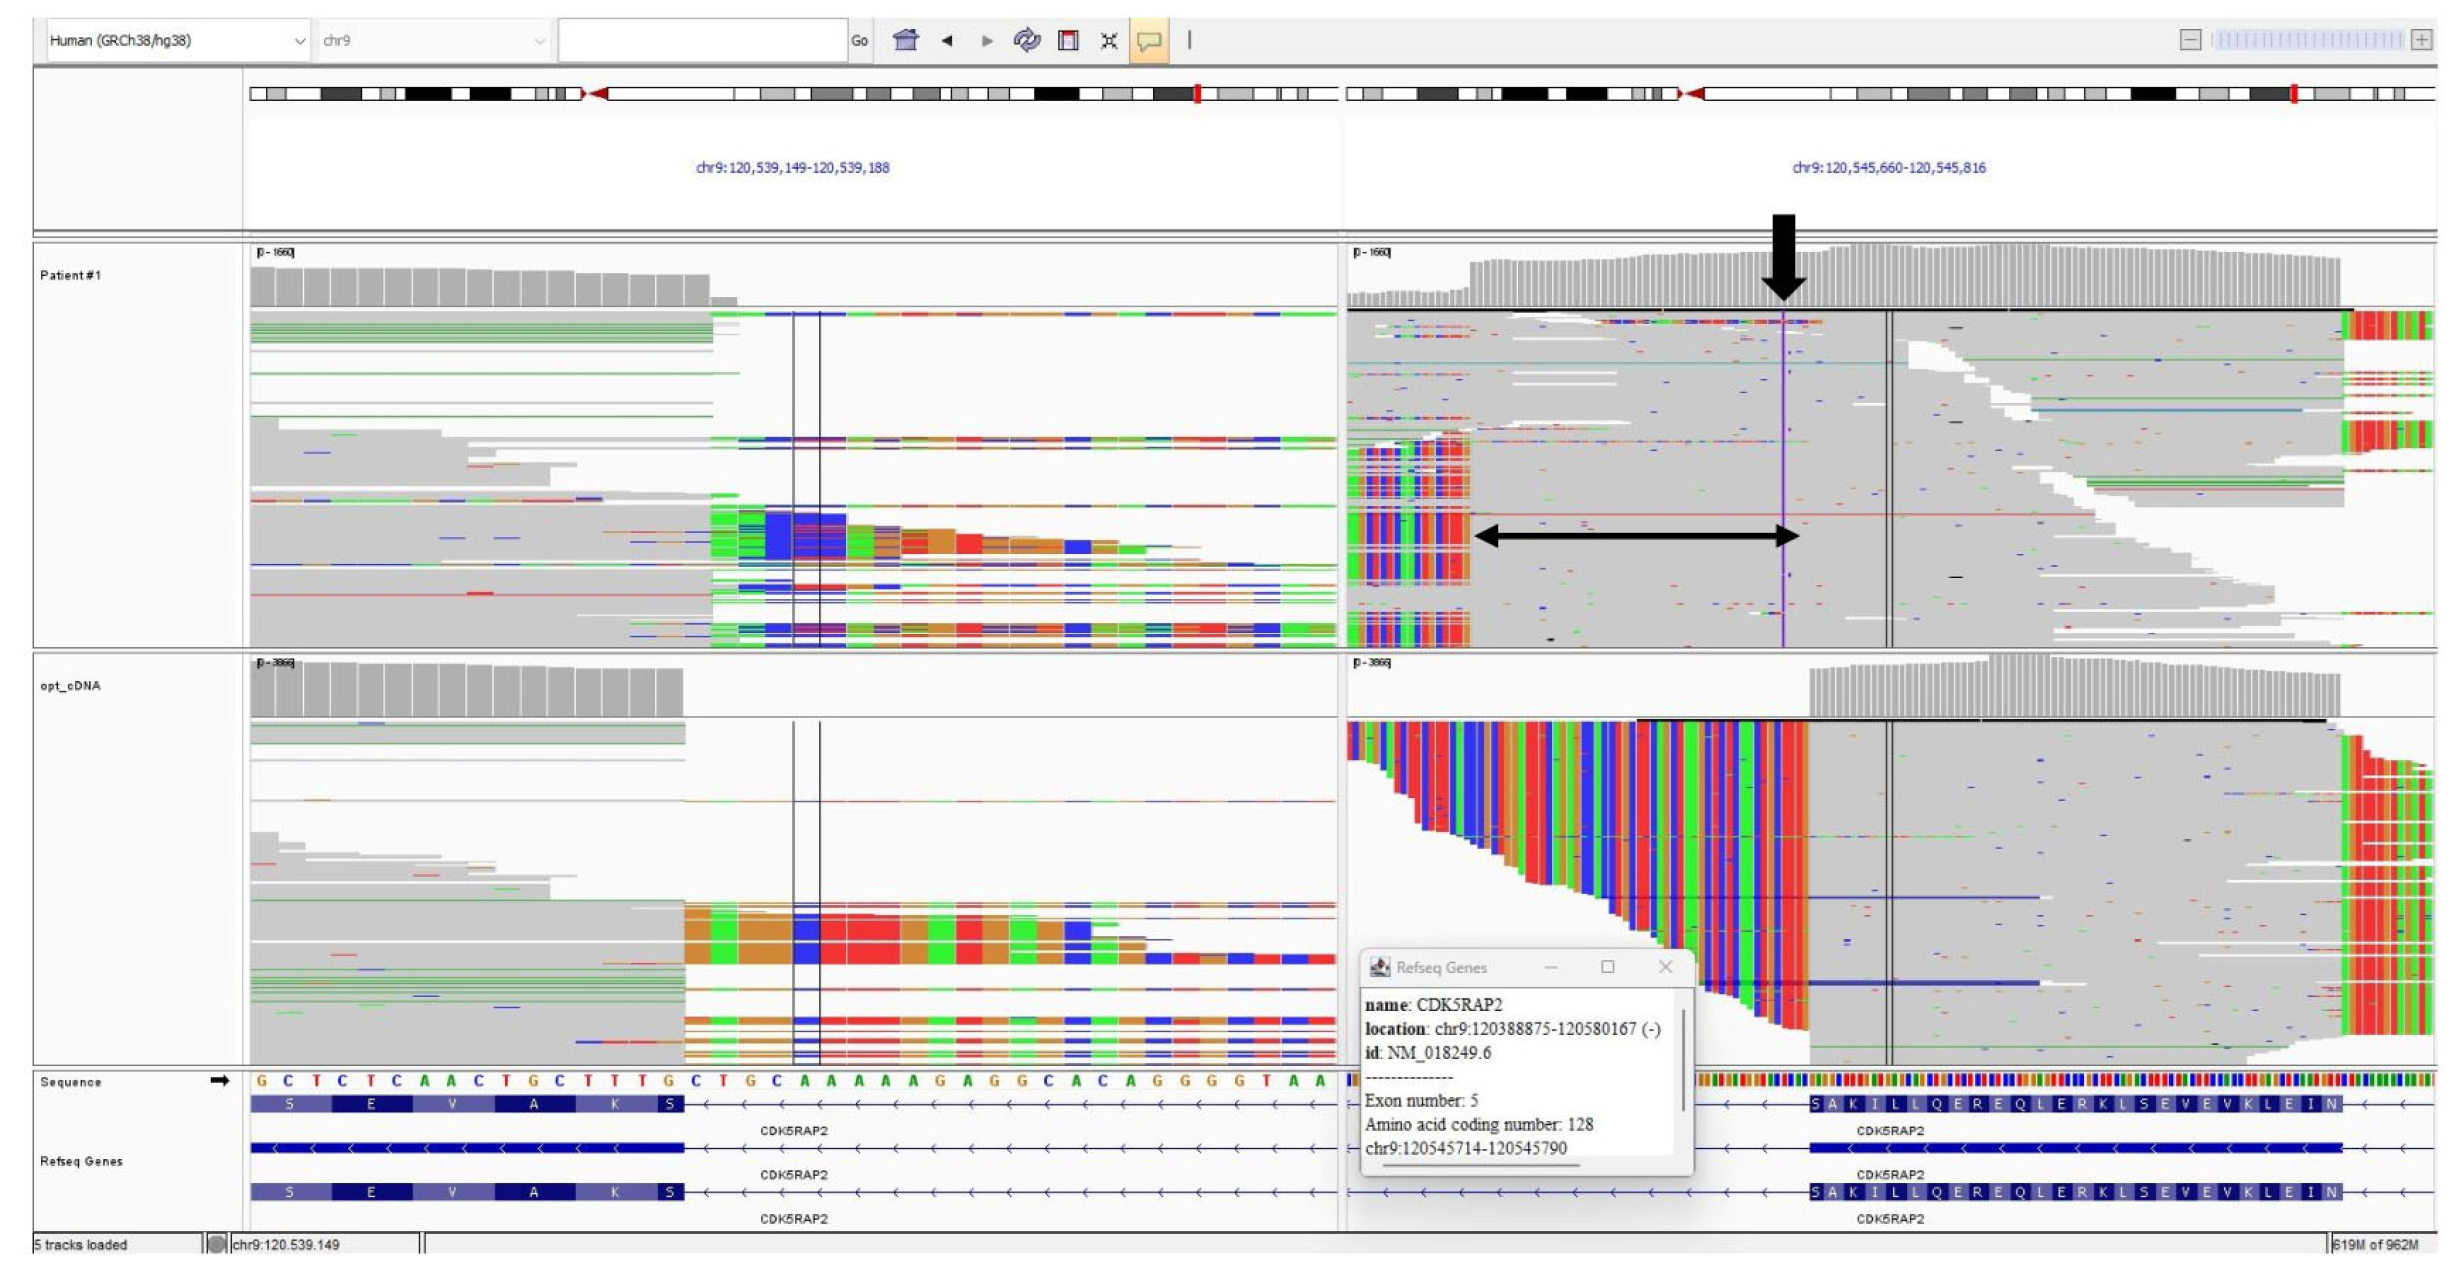Go forward to next locus
The height and width of the screenshot is (1276, 2461).
pos(987,41)
